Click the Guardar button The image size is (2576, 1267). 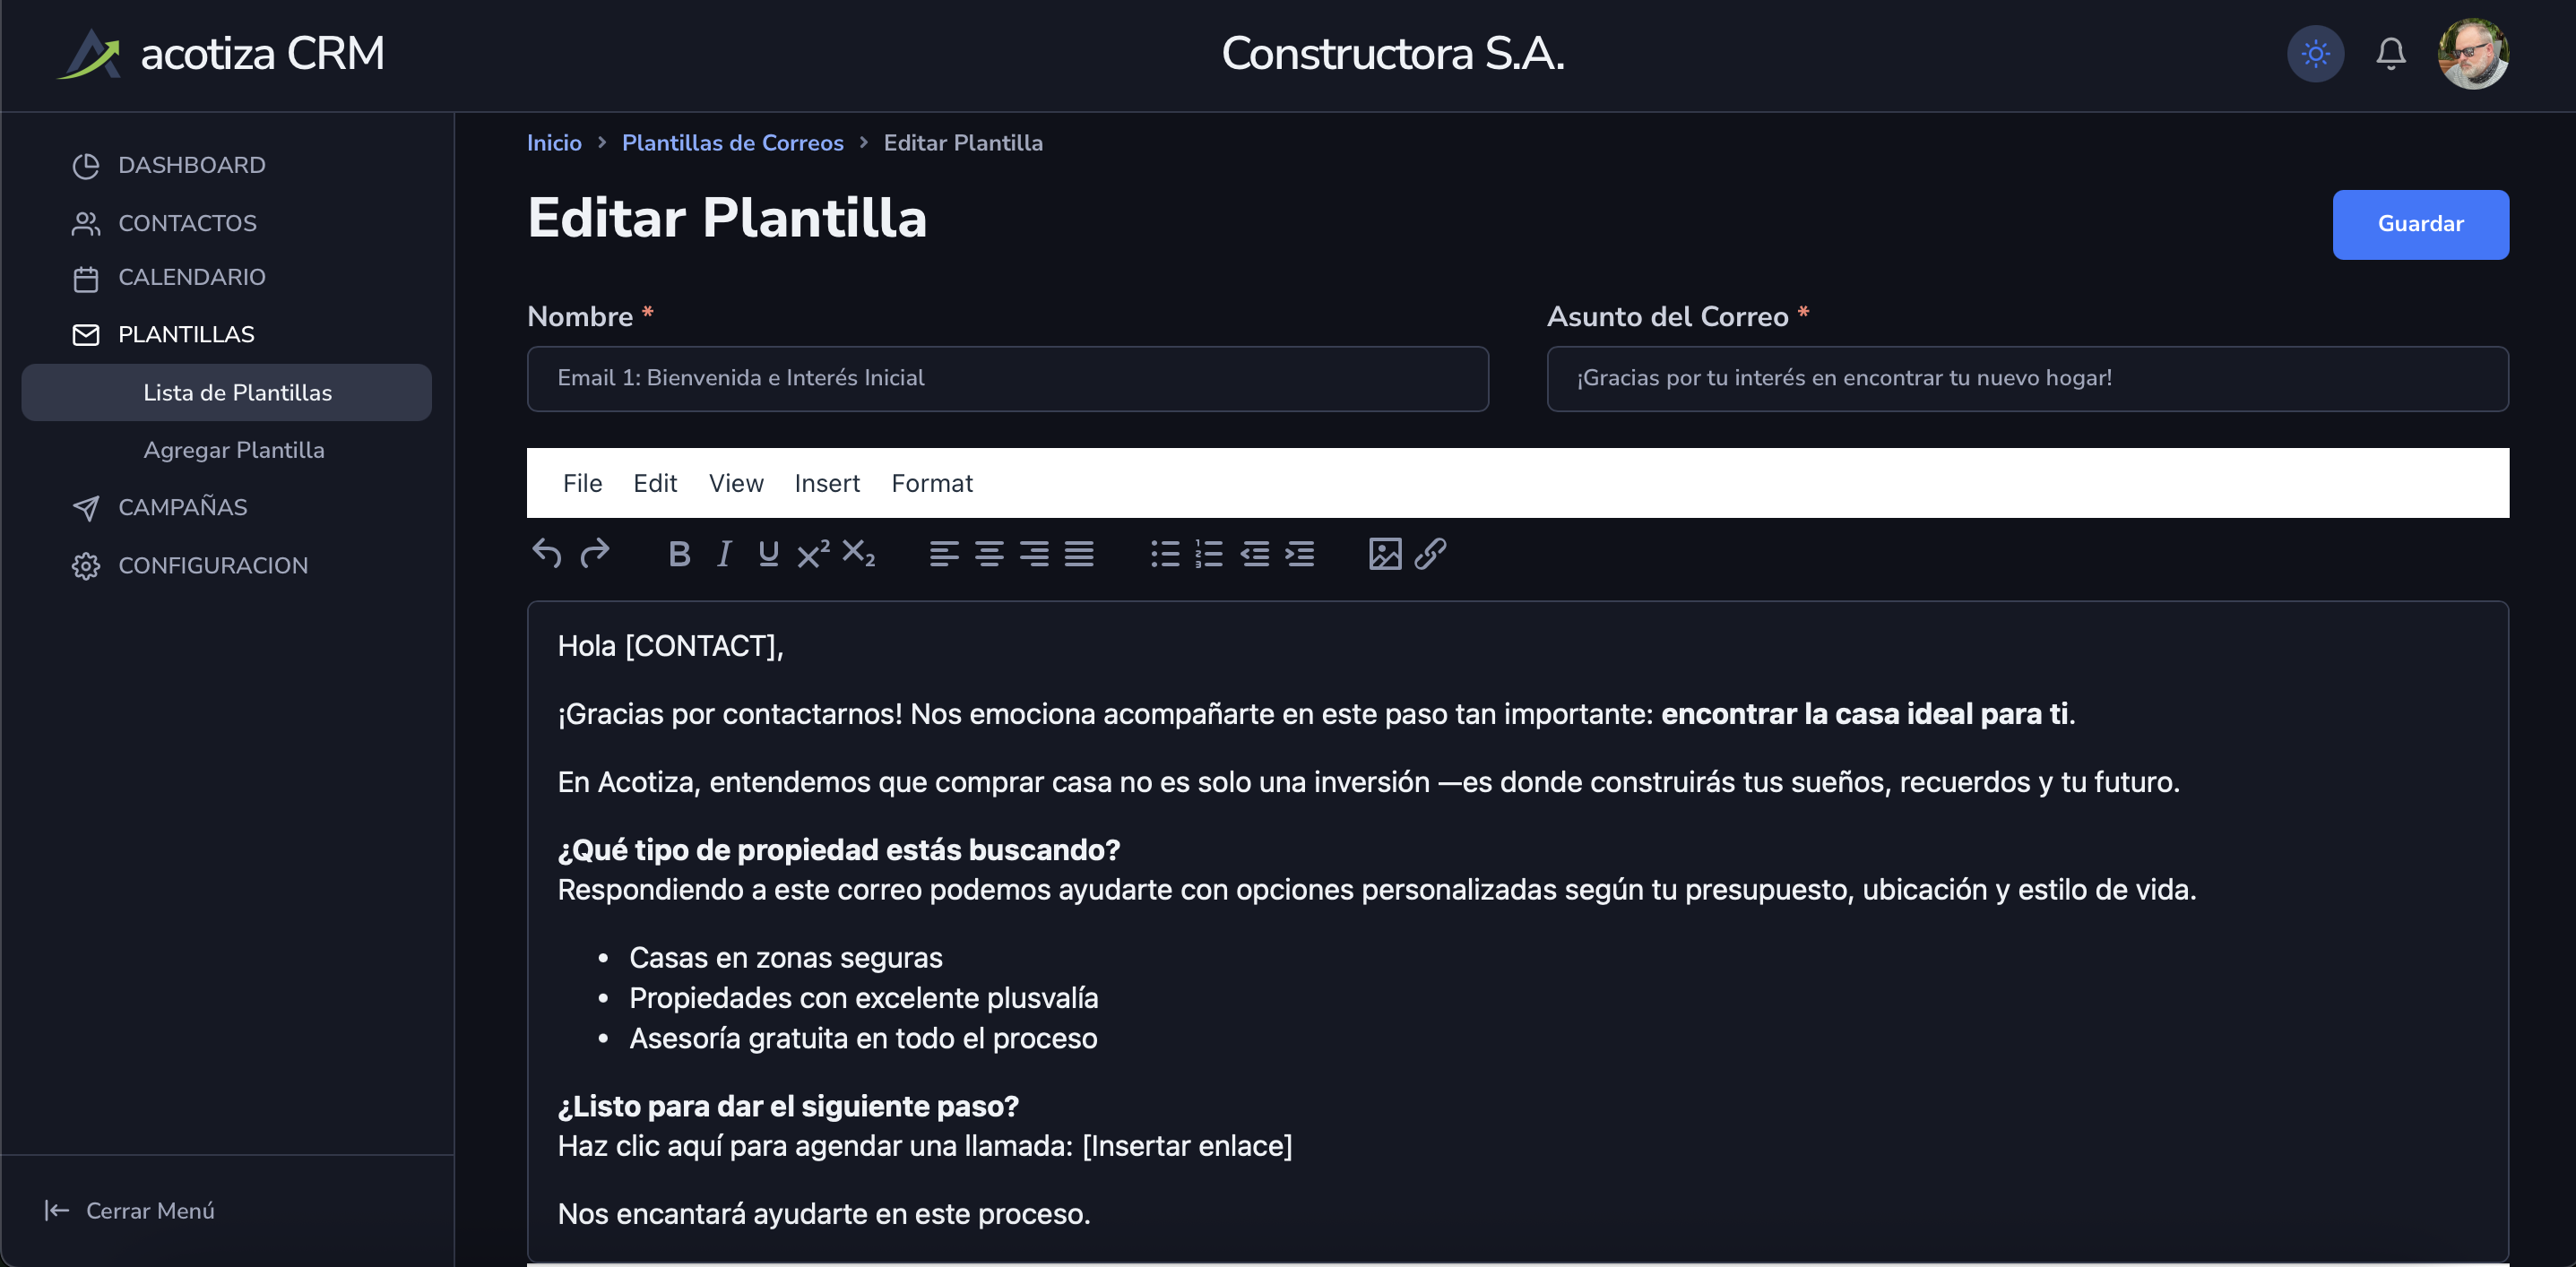pos(2420,224)
